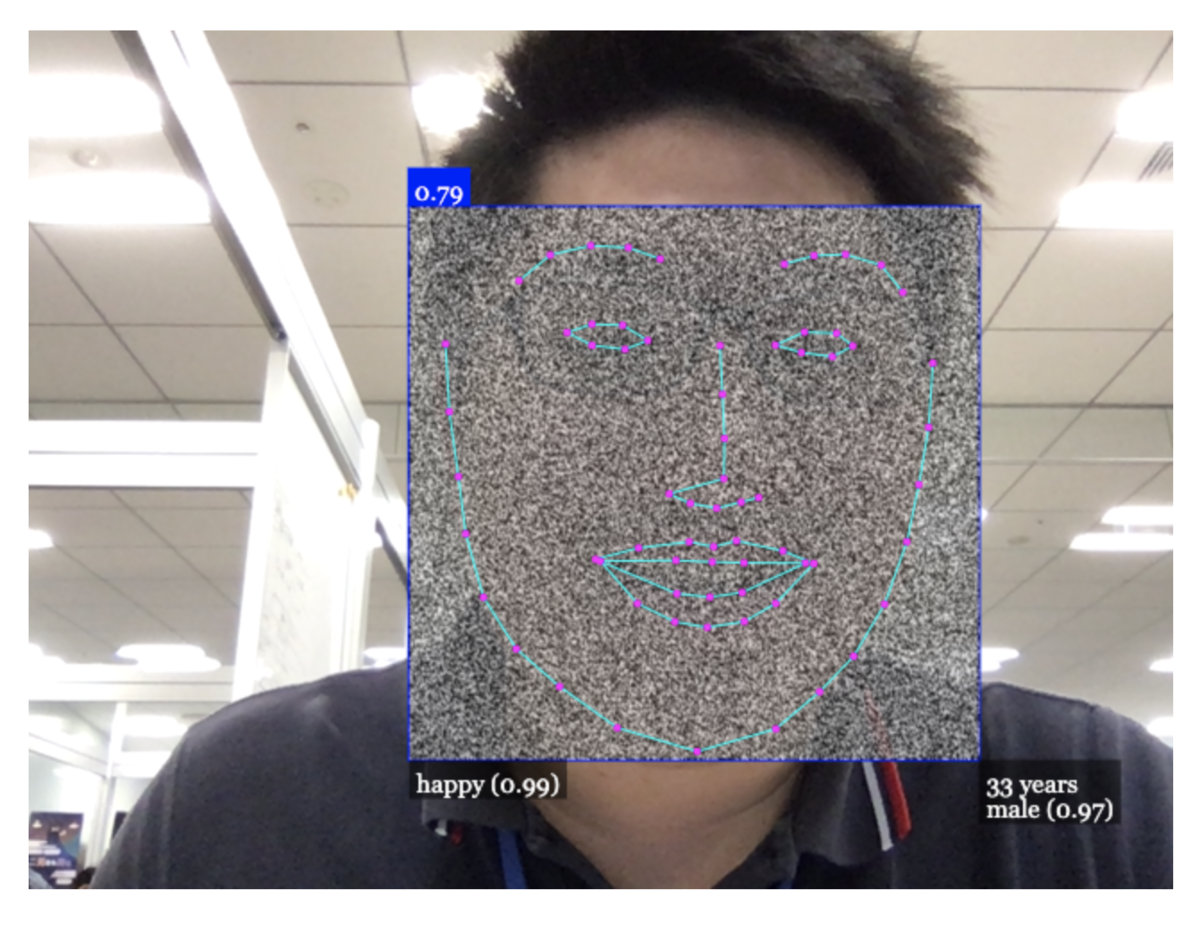Image resolution: width=1200 pixels, height=925 pixels.
Task: Click the "happy (0.99)" expression label
Action: coord(487,783)
